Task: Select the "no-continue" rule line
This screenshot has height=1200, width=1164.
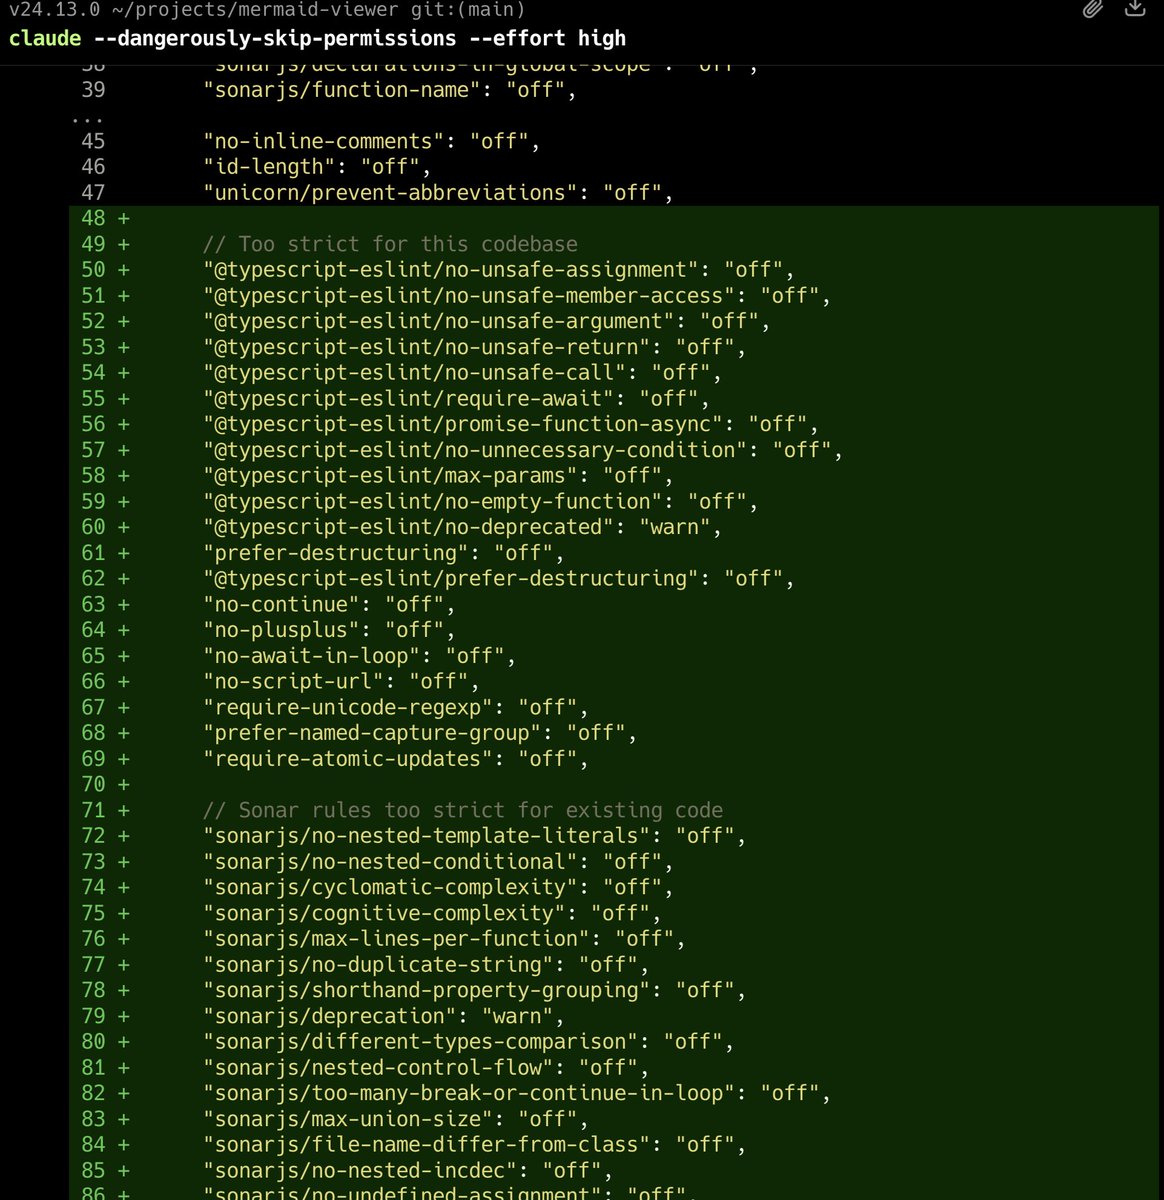Action: [x=329, y=605]
